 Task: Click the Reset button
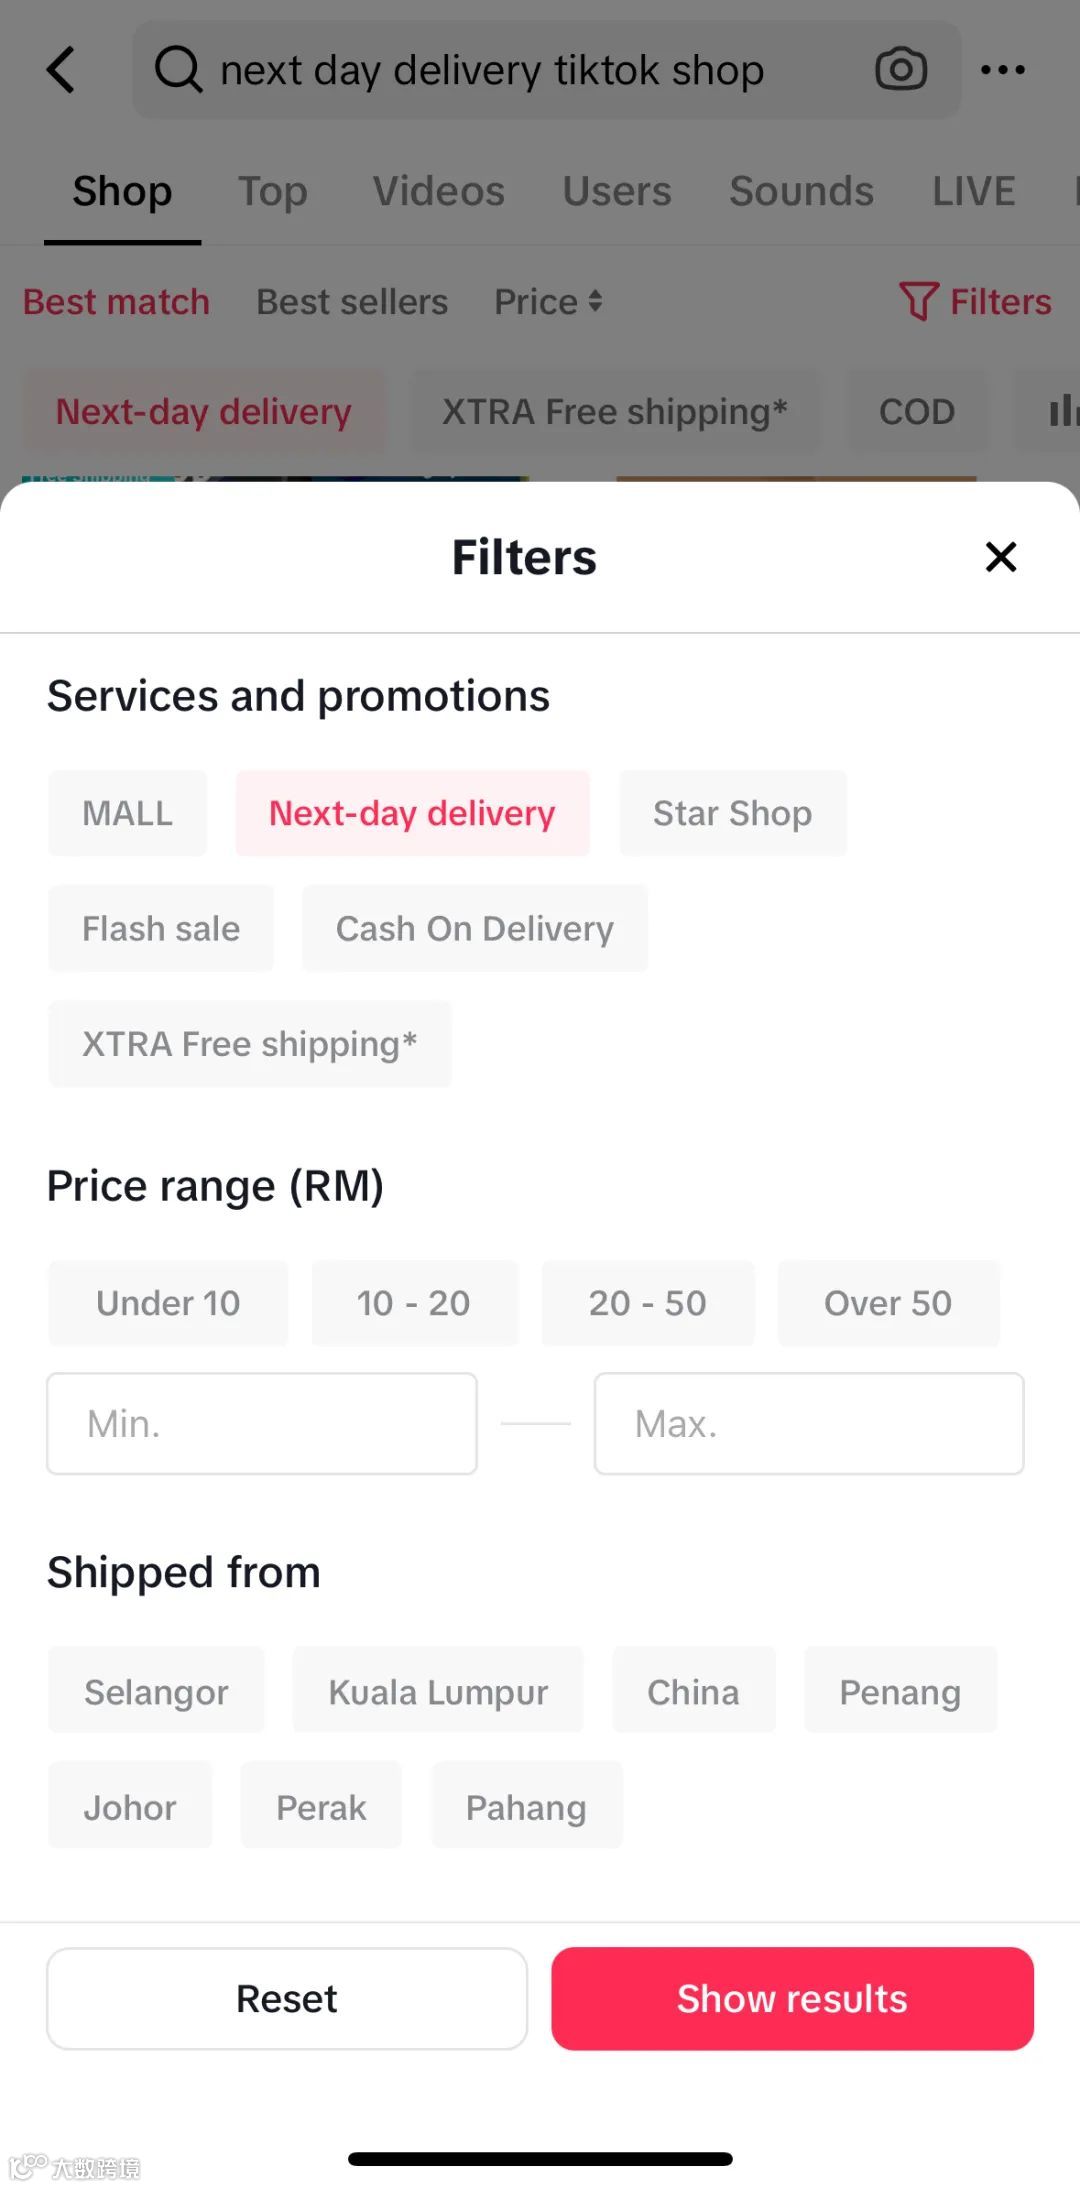[287, 1998]
